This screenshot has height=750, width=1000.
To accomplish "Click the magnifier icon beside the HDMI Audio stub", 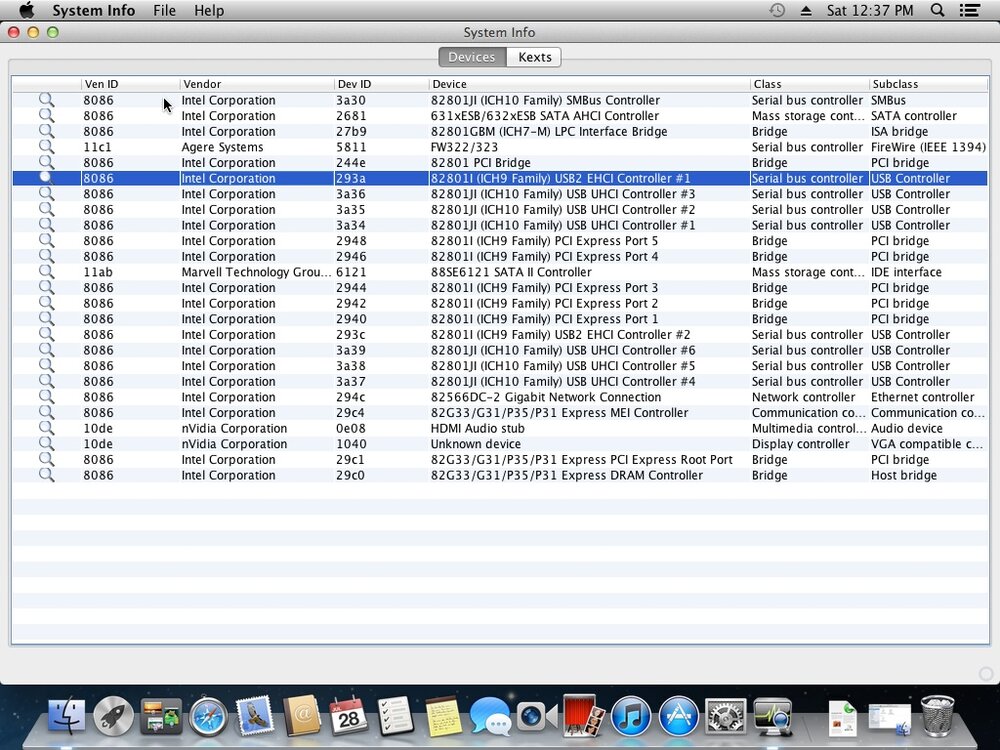I will pos(46,428).
